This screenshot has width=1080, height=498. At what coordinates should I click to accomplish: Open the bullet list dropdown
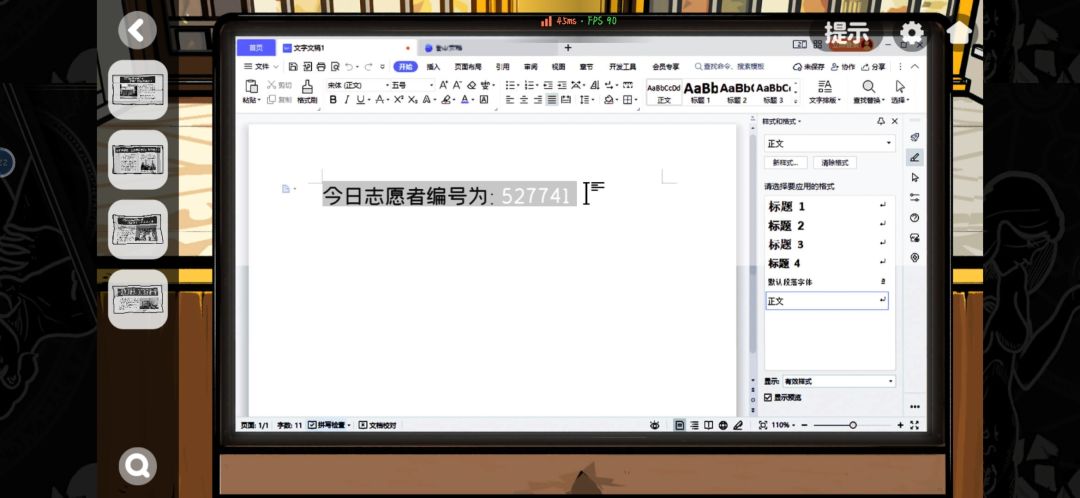(x=519, y=85)
